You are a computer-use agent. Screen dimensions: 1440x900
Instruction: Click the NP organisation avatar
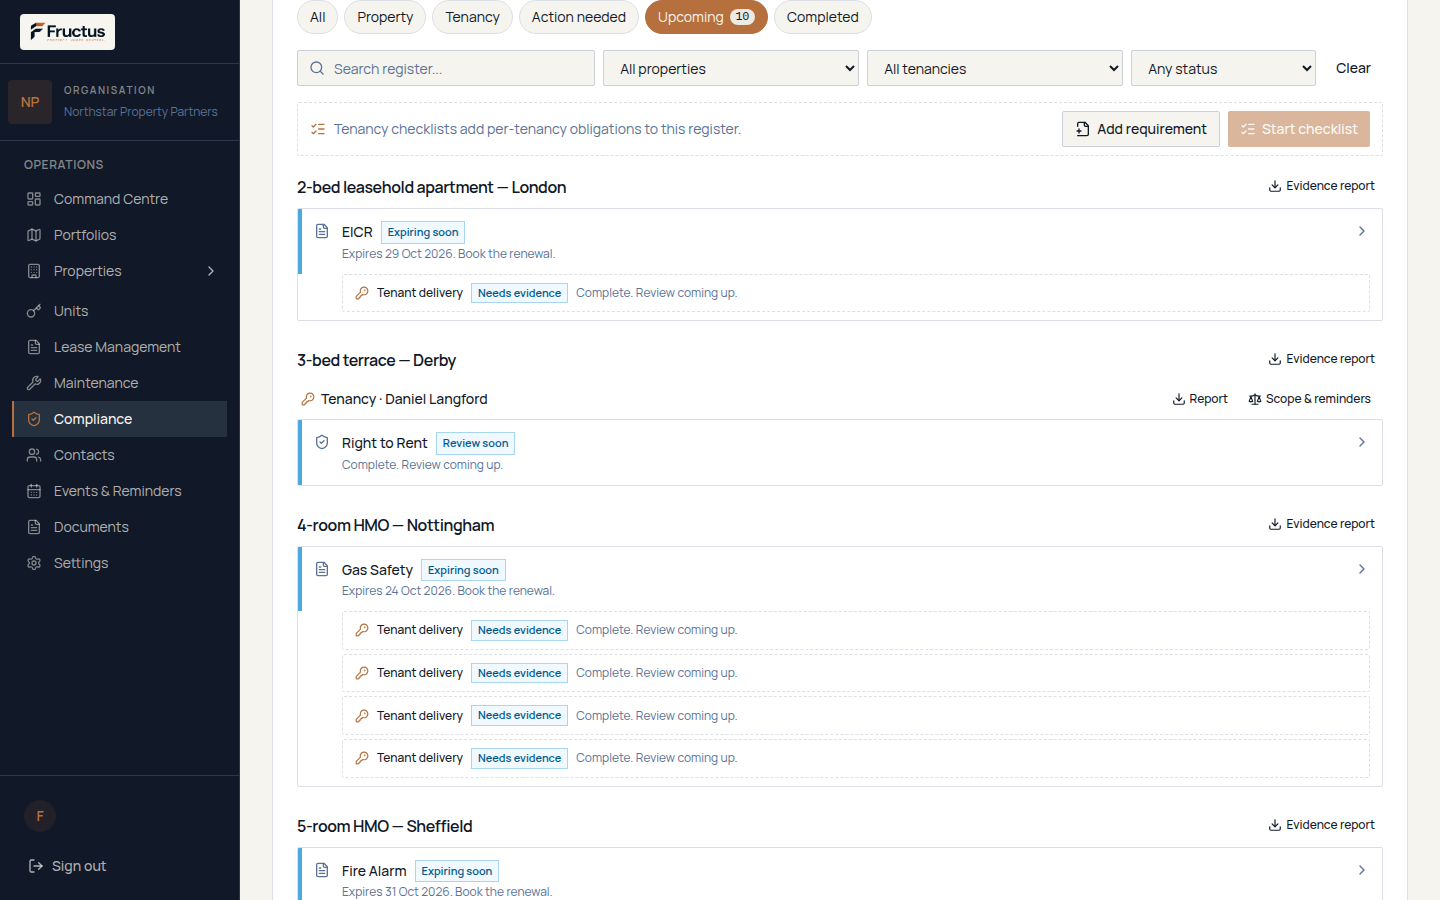[30, 102]
